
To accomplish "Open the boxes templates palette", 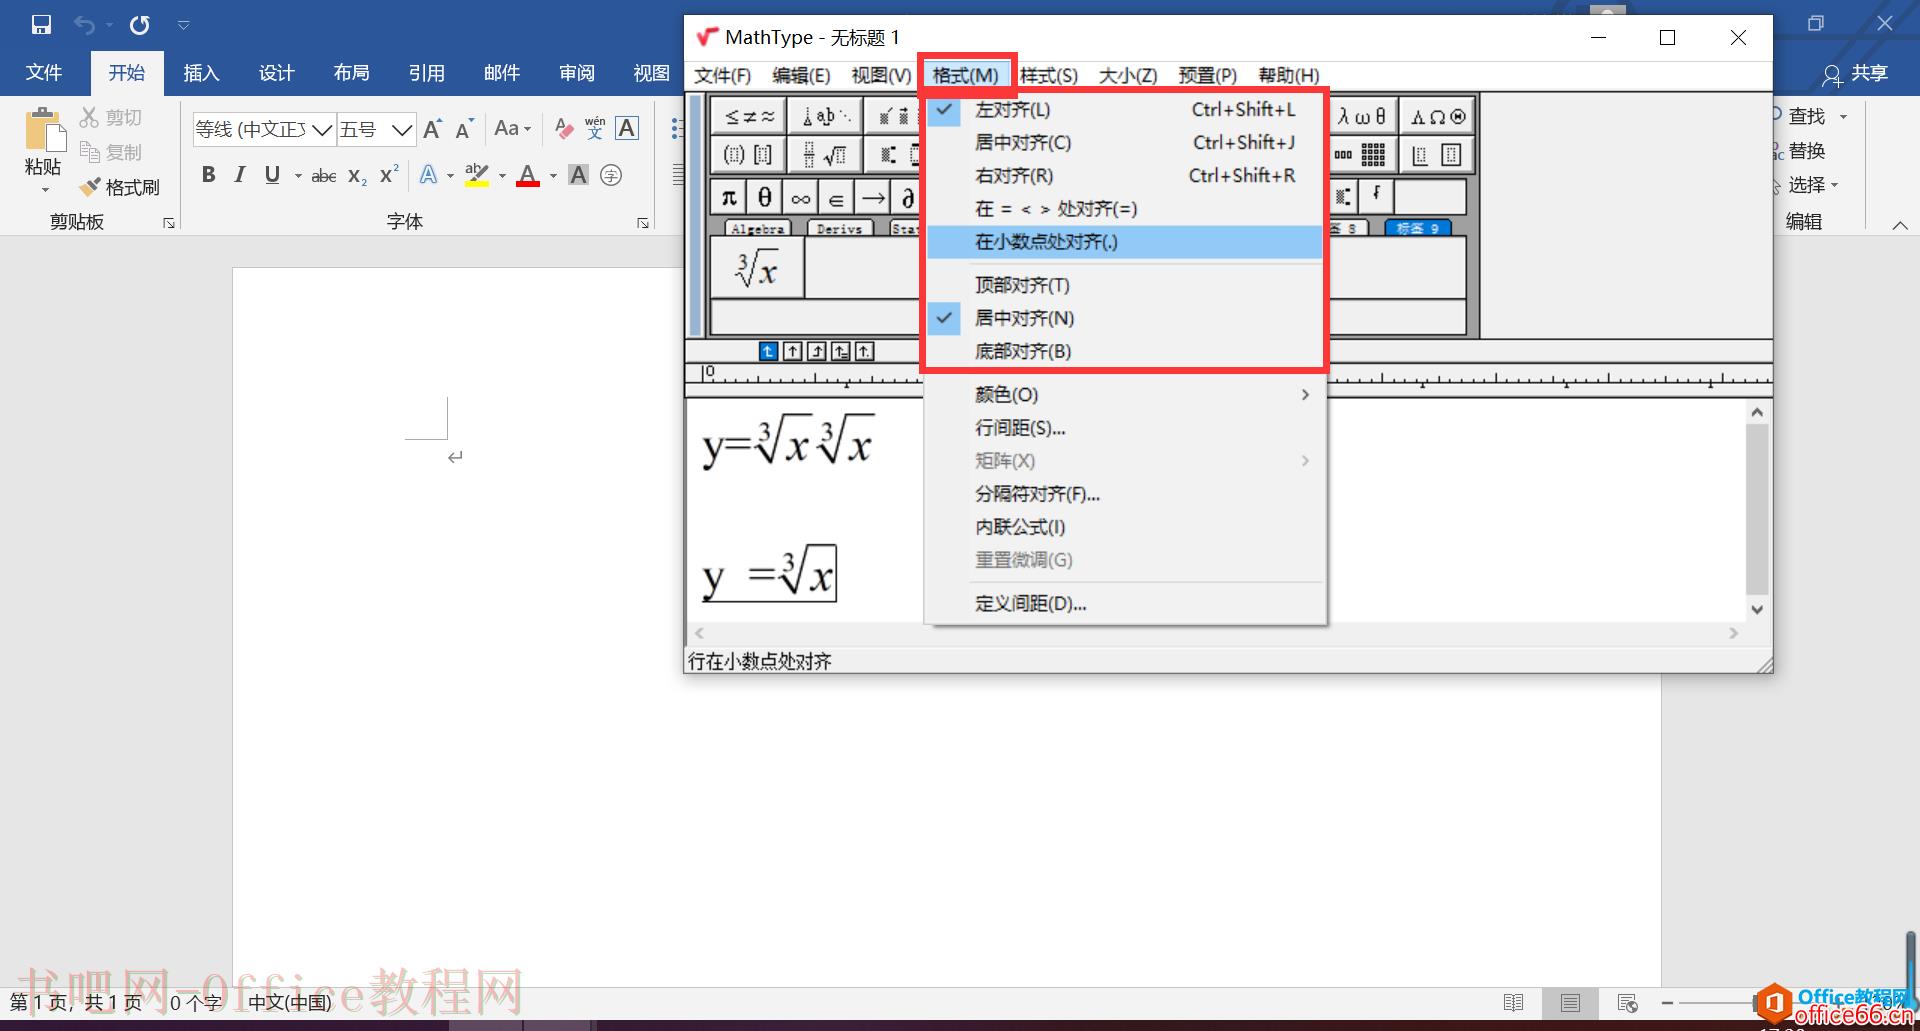I will coord(1437,155).
